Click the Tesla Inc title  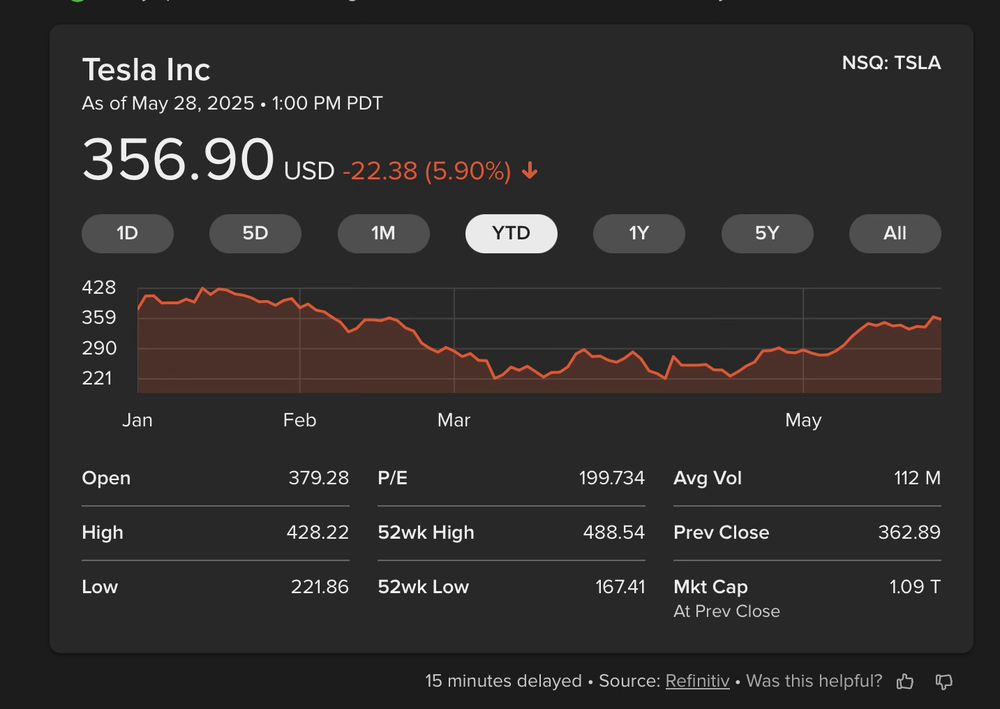pyautogui.click(x=146, y=69)
